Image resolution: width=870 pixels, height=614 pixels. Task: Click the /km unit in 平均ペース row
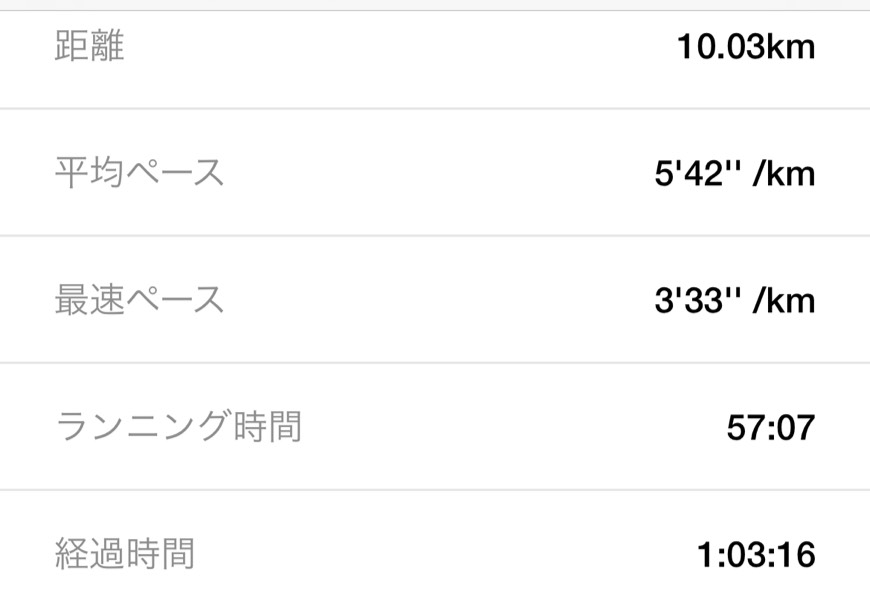[784, 174]
